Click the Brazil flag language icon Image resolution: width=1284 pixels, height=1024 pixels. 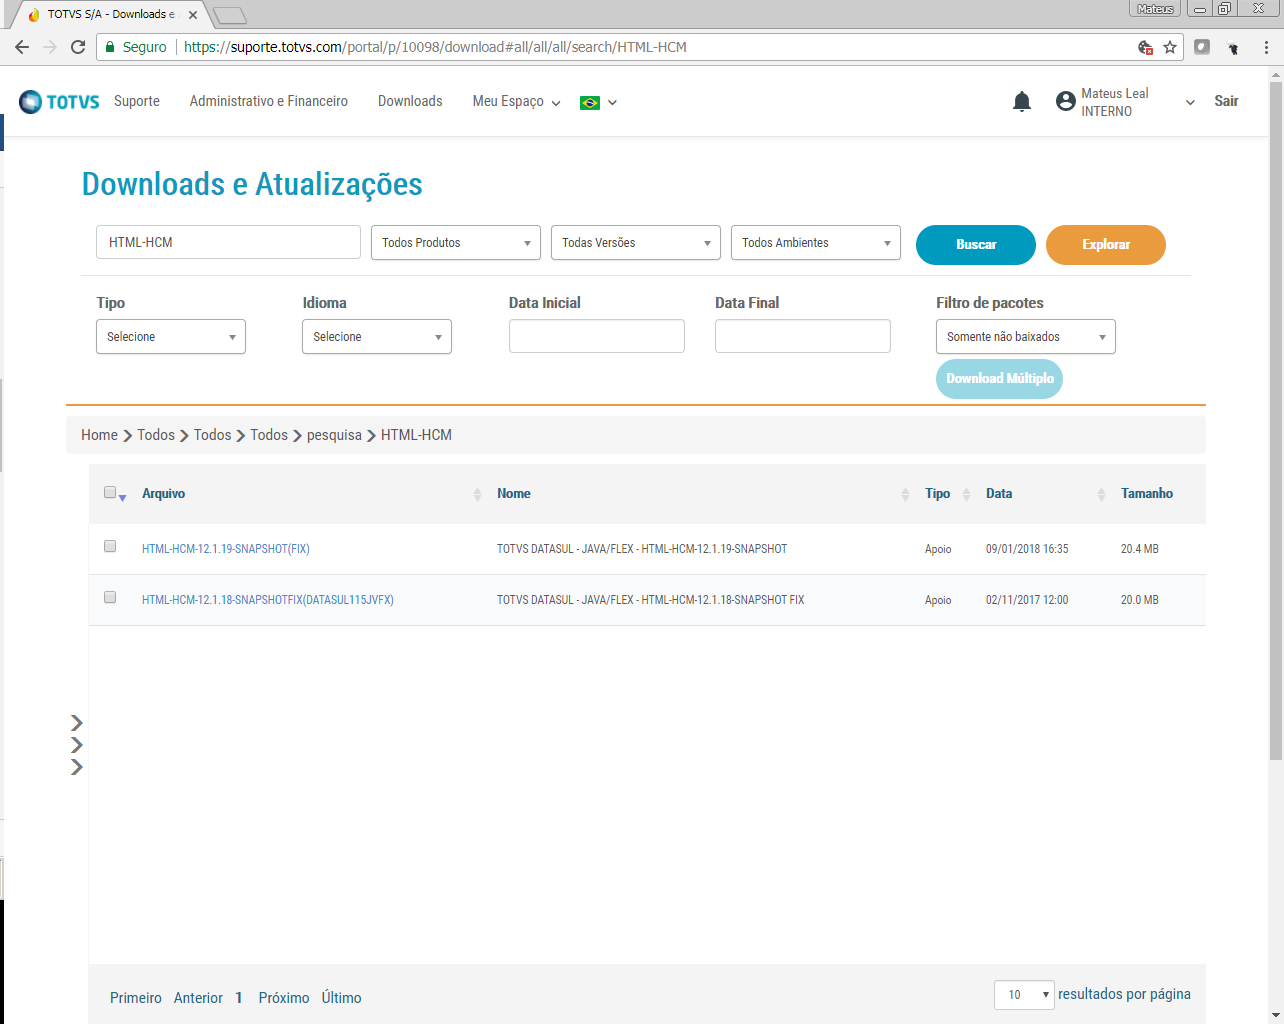590,102
